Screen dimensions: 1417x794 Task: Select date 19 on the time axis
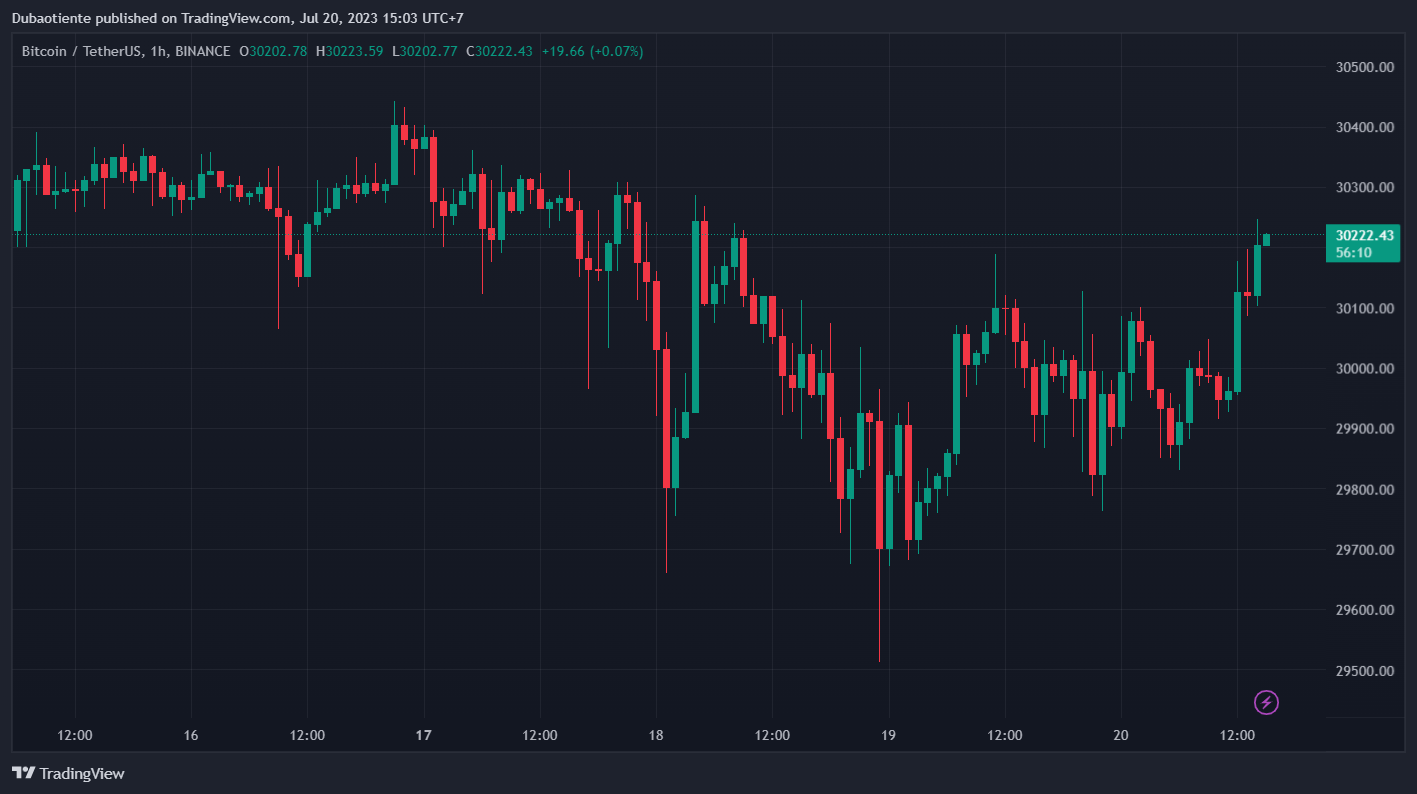888,736
